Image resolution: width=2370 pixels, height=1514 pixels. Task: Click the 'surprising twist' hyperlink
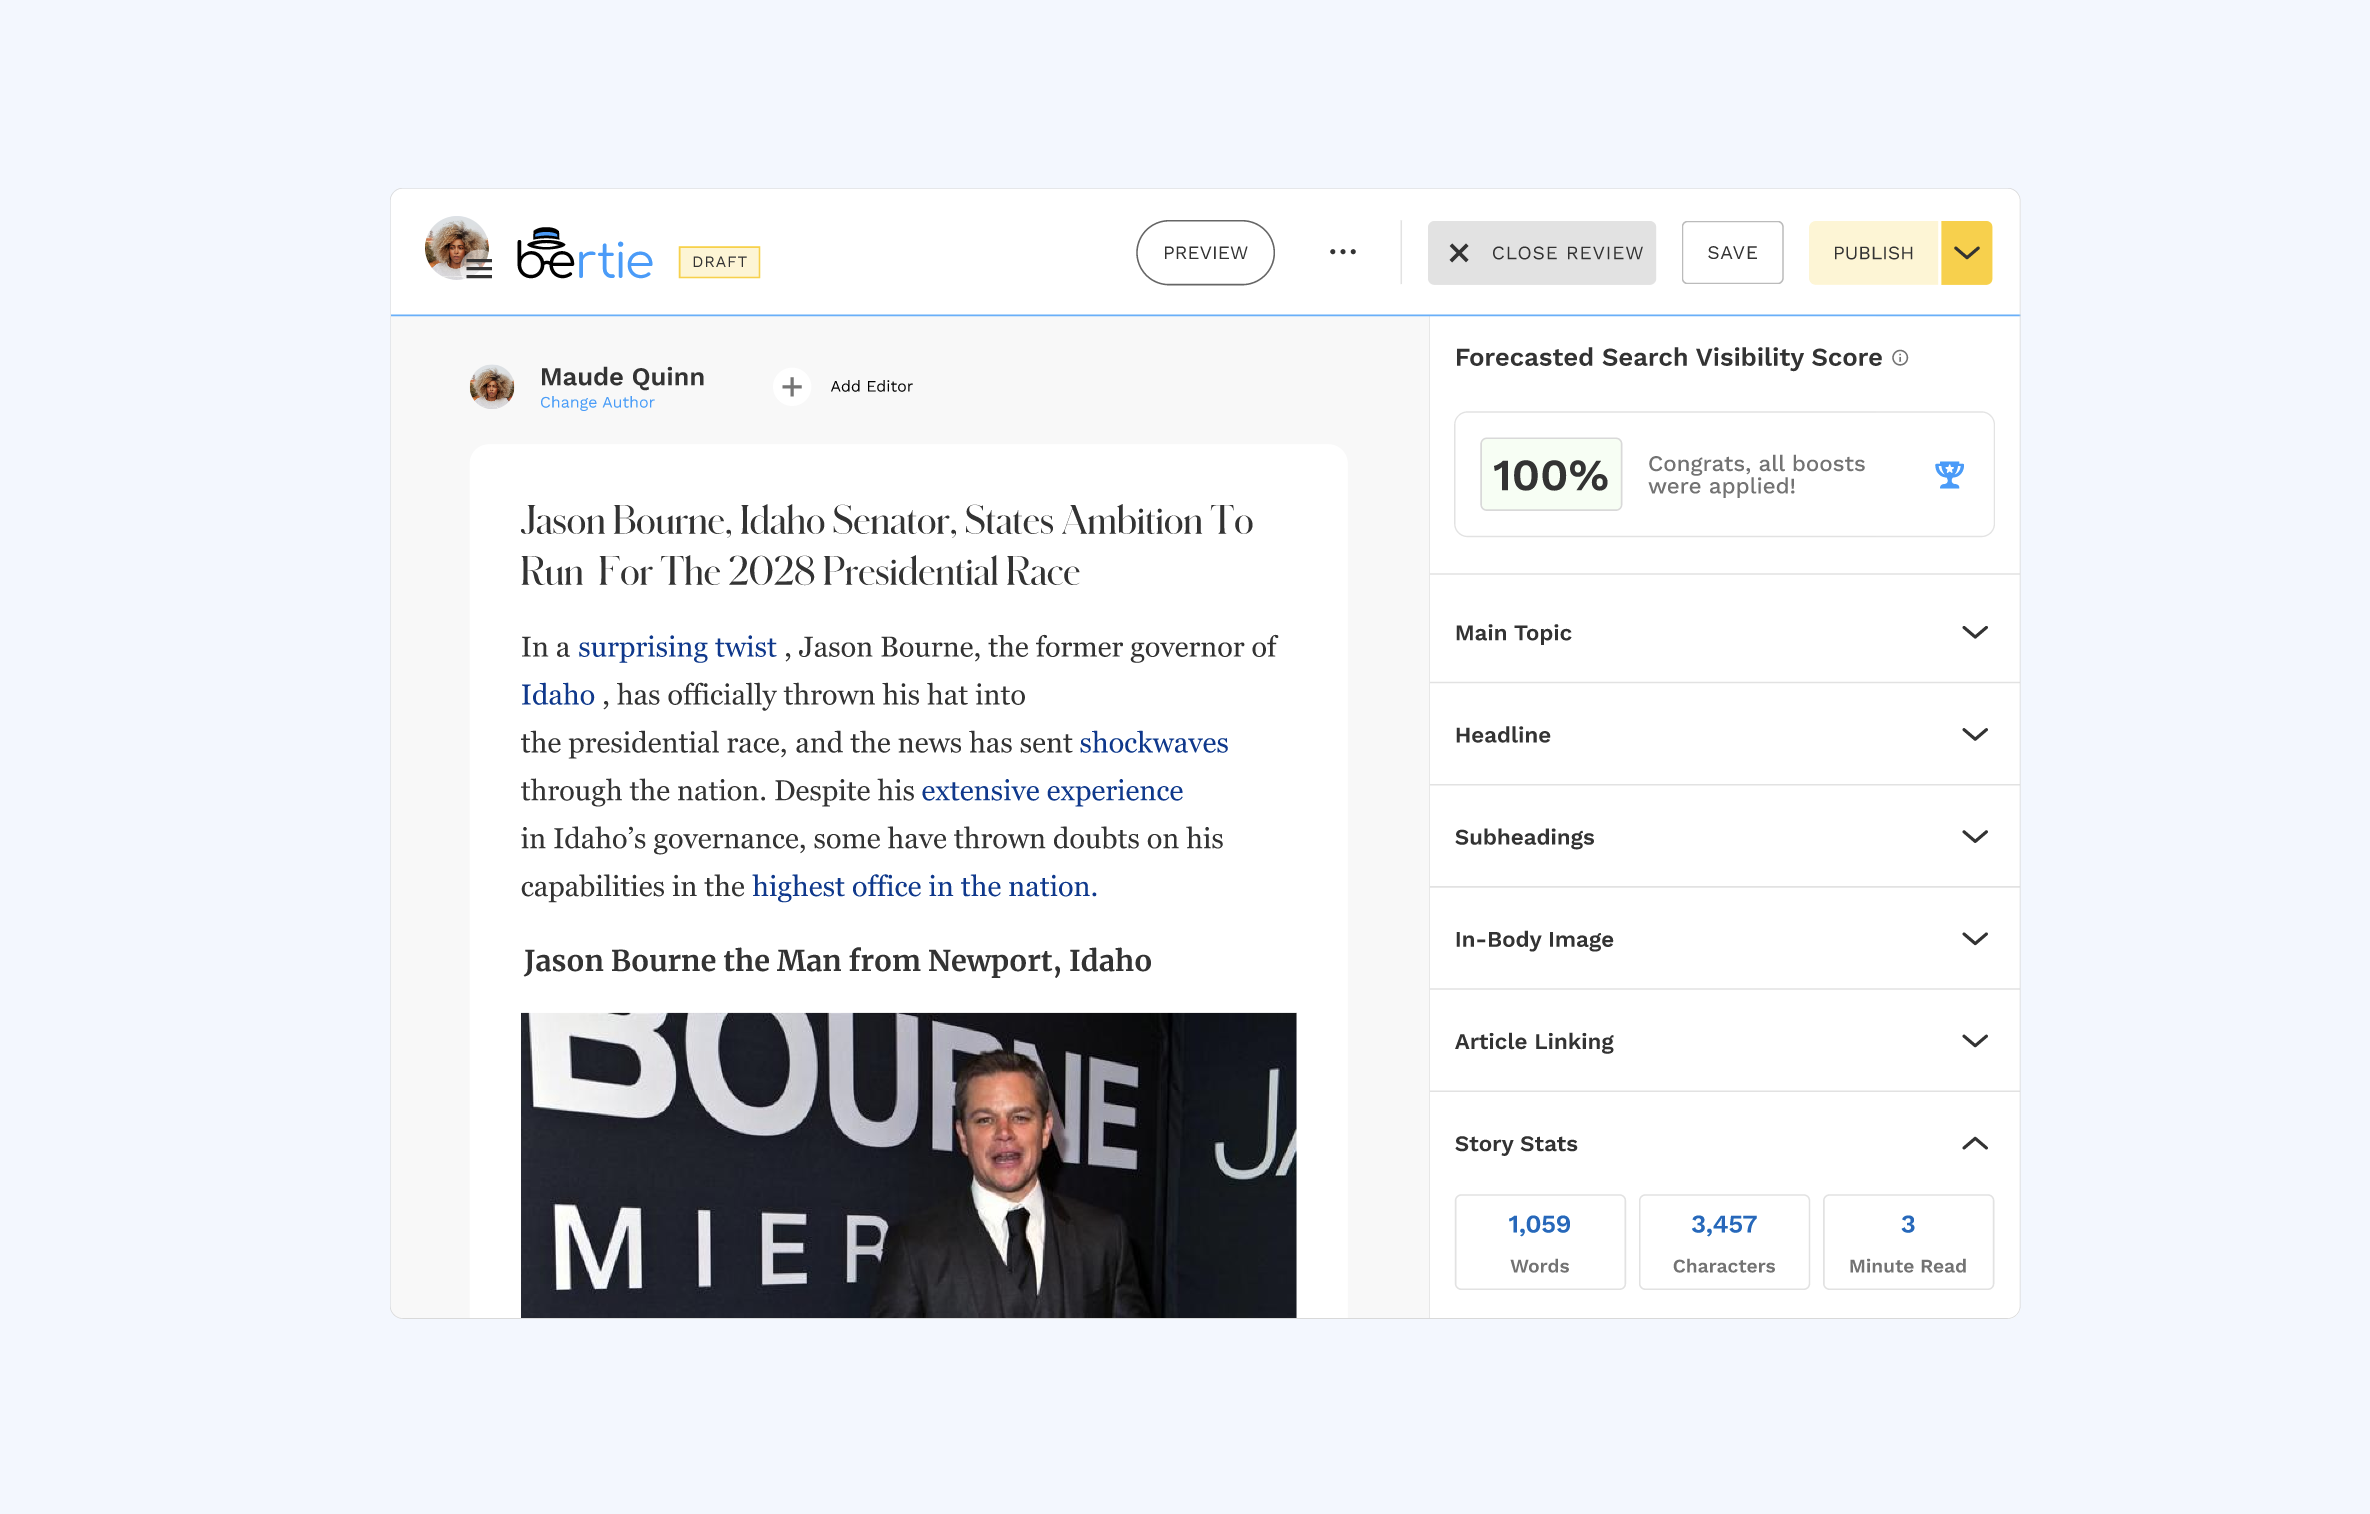pos(677,647)
